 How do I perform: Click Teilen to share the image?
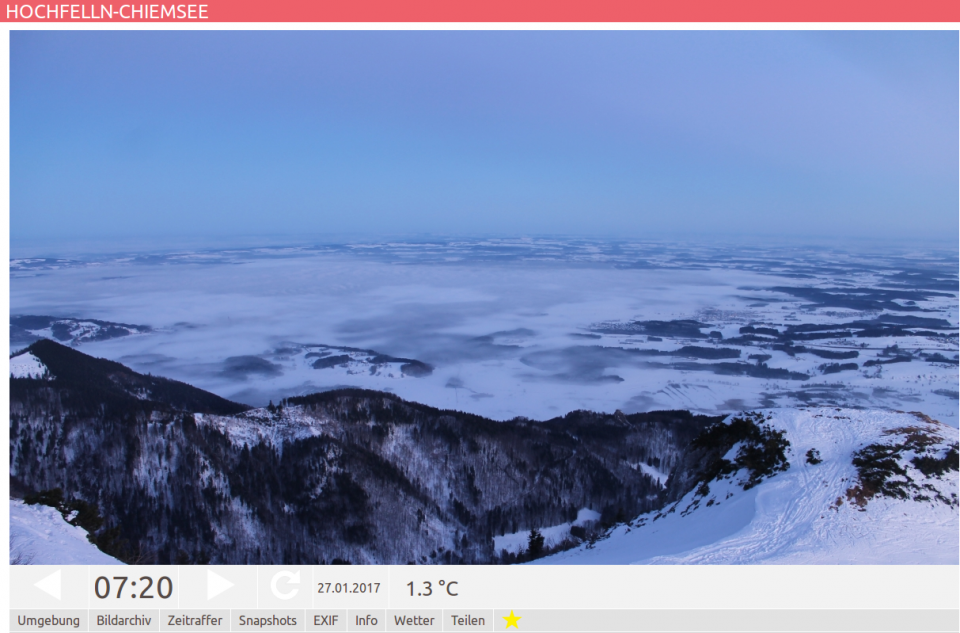[x=468, y=620]
